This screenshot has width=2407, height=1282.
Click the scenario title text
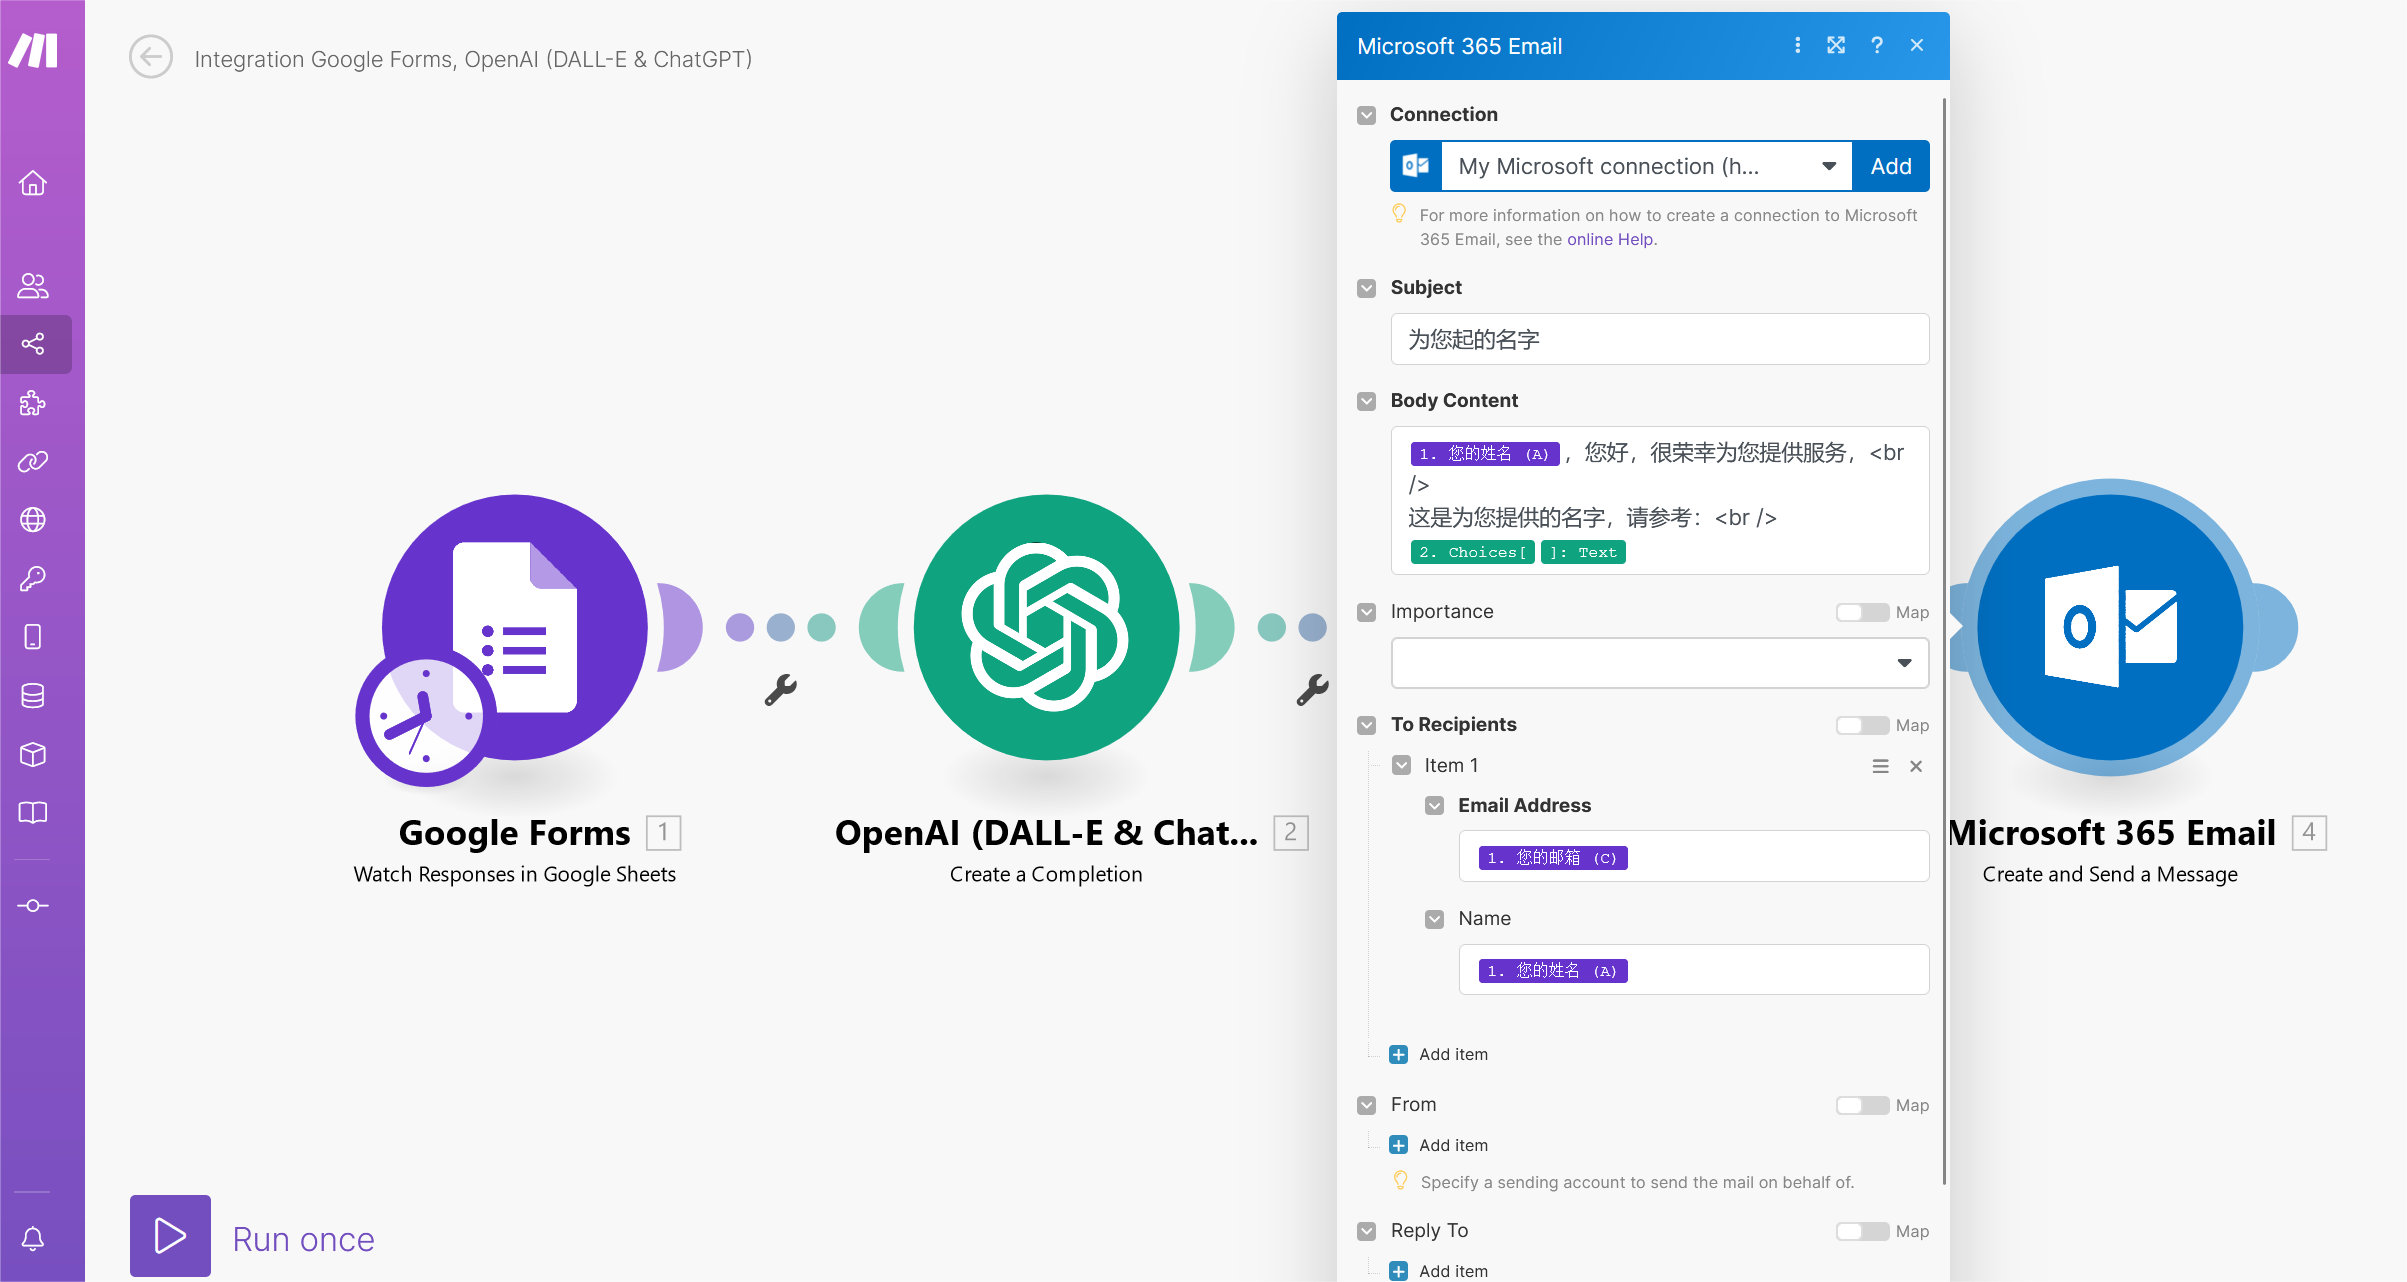point(473,59)
